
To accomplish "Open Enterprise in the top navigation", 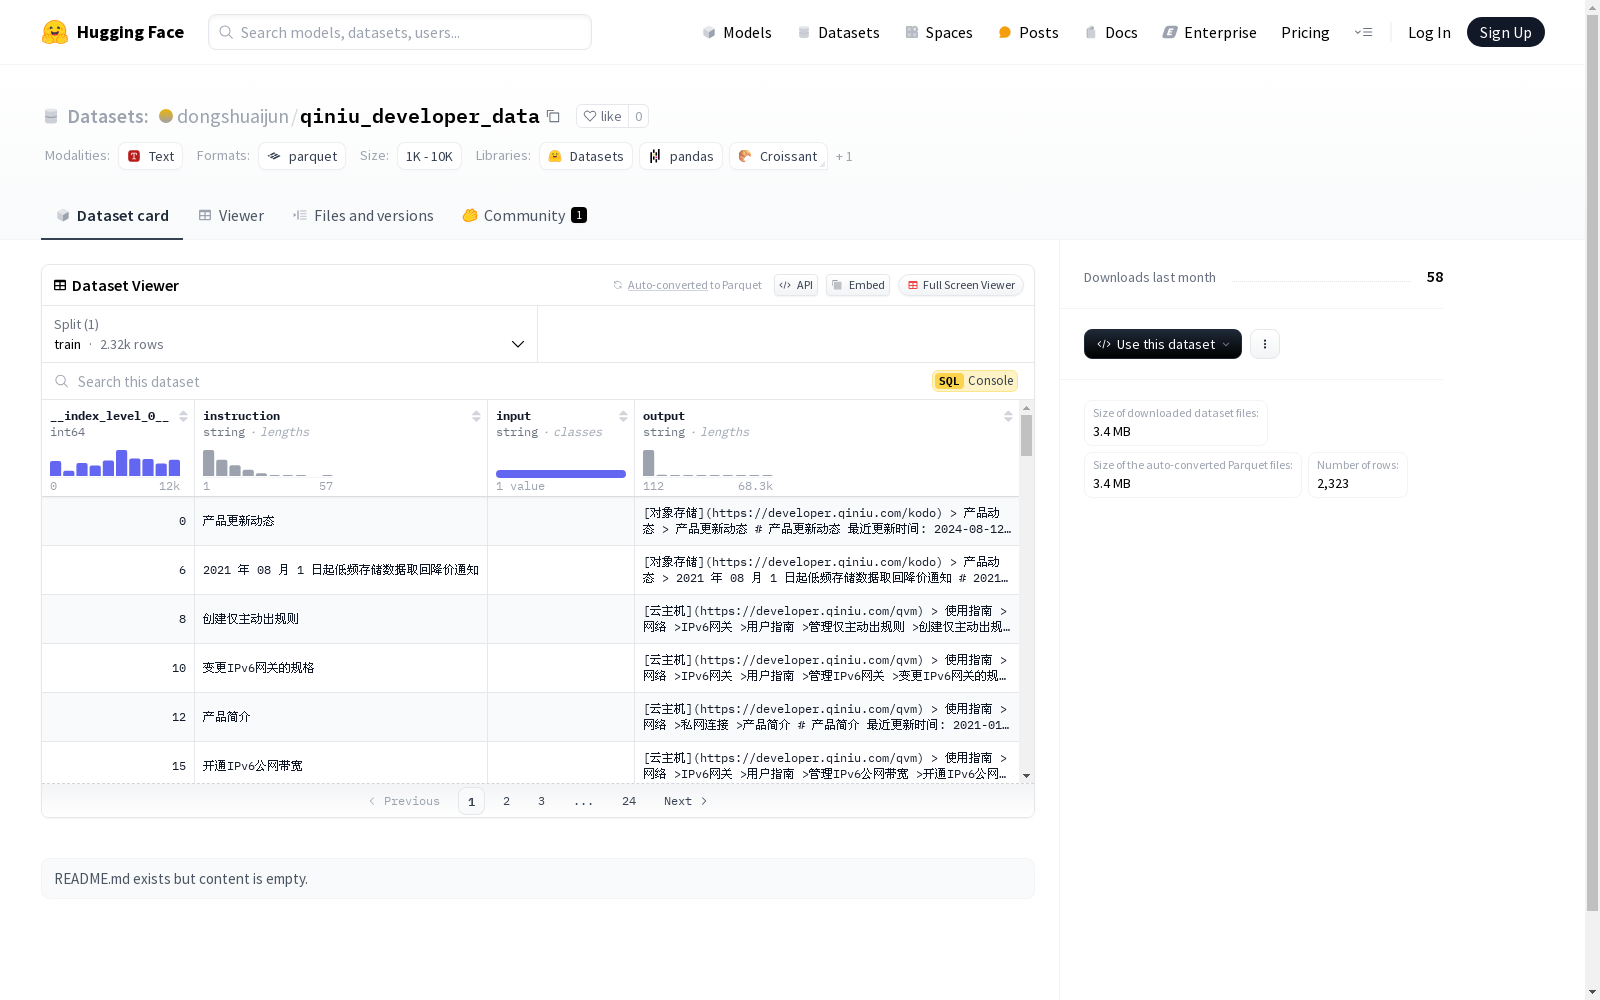I will click(1209, 32).
